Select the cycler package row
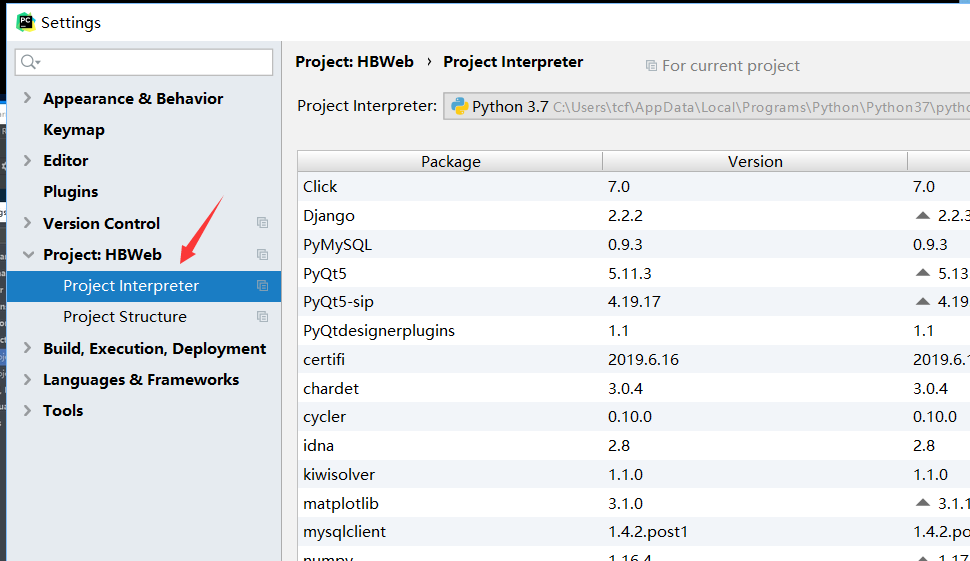Image resolution: width=970 pixels, height=561 pixels. tap(633, 416)
